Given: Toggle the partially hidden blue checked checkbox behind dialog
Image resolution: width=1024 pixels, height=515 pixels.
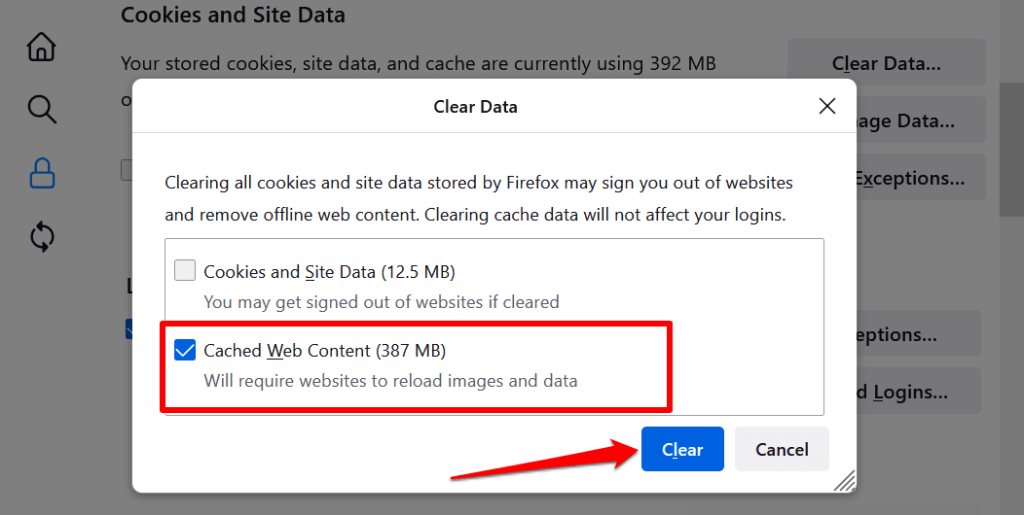Looking at the screenshot, I should (129, 329).
